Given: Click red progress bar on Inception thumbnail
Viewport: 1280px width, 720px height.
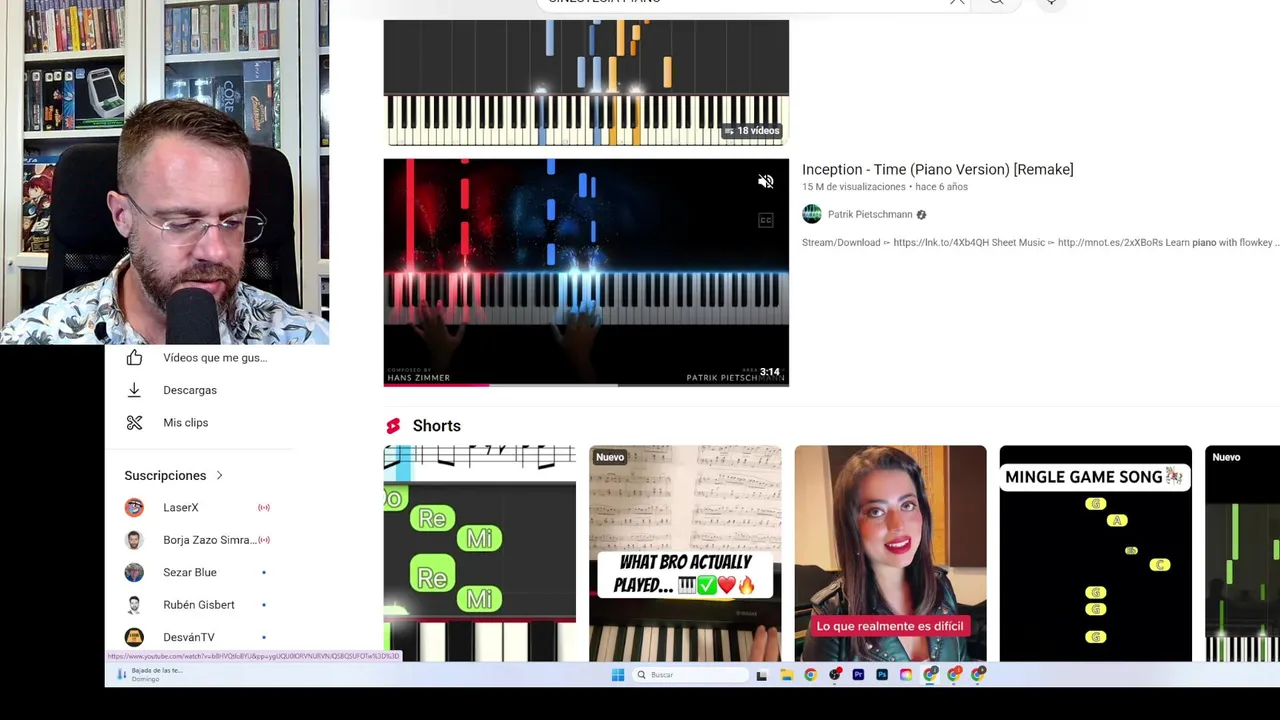Looking at the screenshot, I should click(x=437, y=384).
